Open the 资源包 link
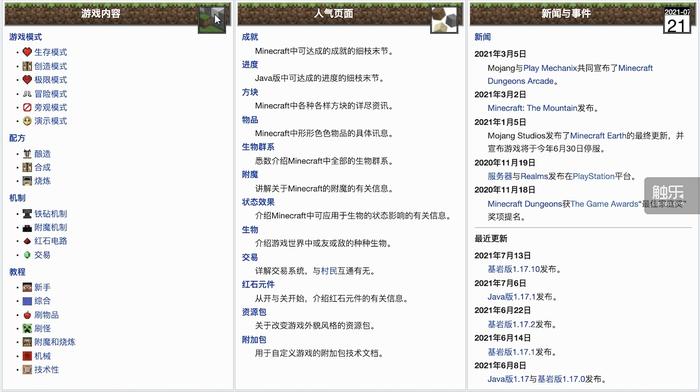The image size is (700, 392). coord(254,313)
